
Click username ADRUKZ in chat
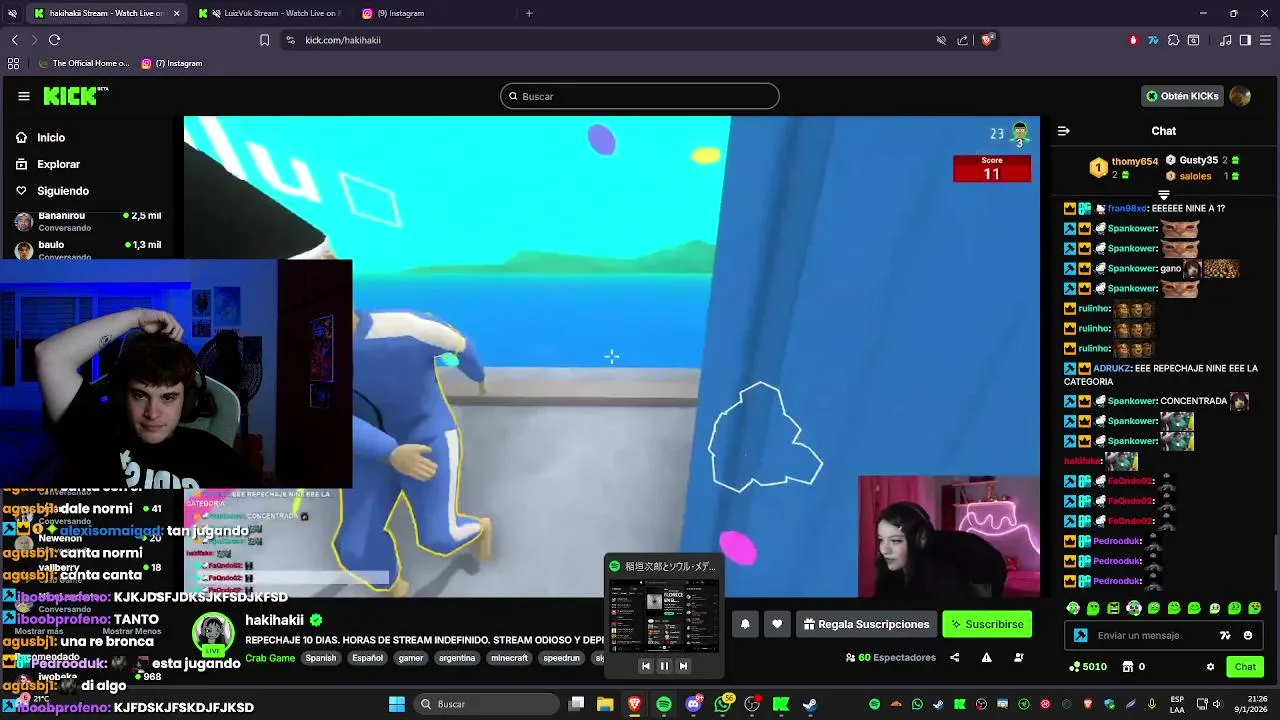[x=1111, y=368]
